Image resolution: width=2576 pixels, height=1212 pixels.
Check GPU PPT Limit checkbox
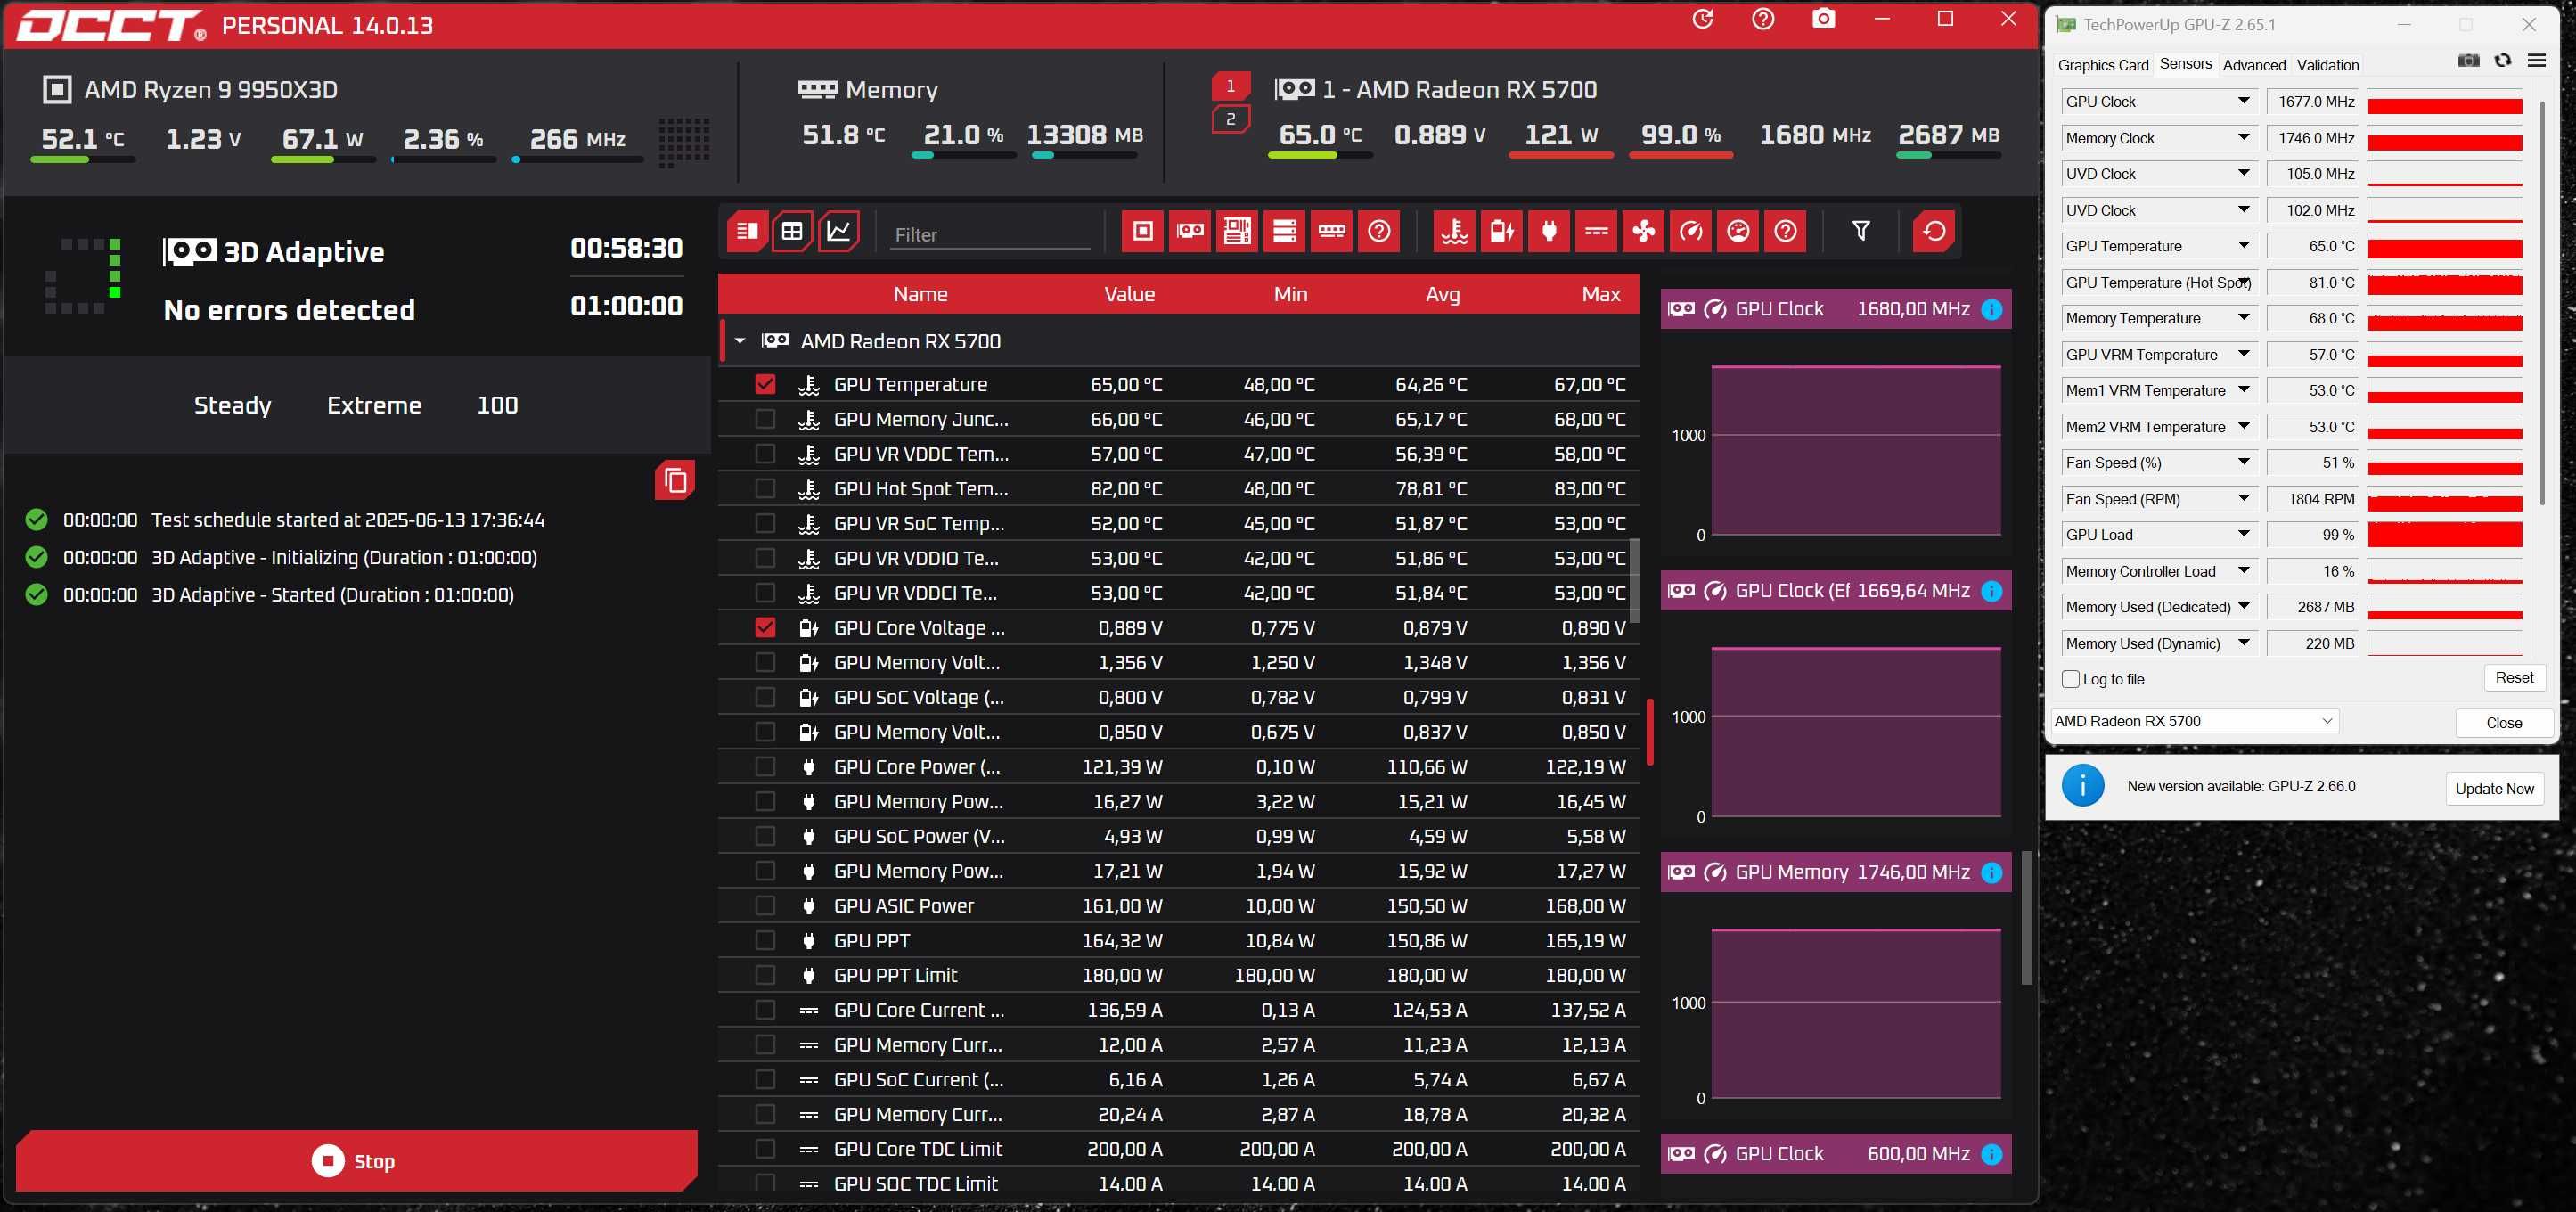point(765,975)
